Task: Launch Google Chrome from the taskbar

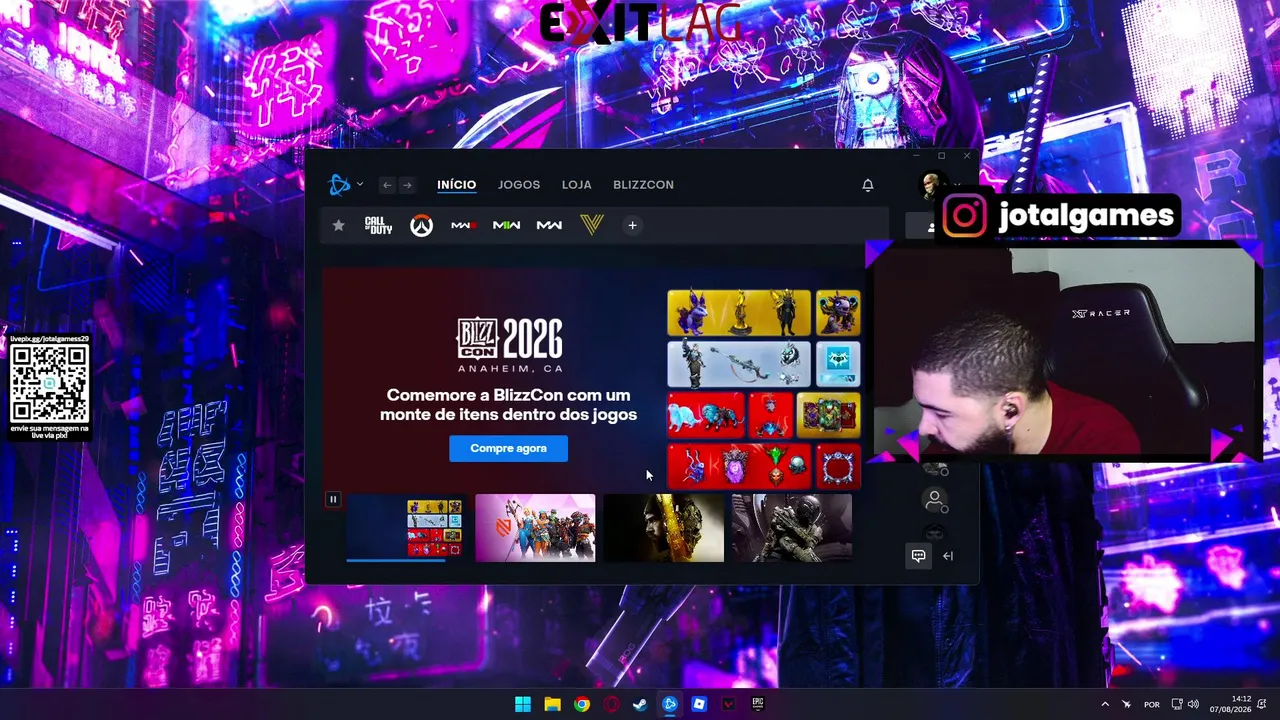Action: click(x=582, y=704)
